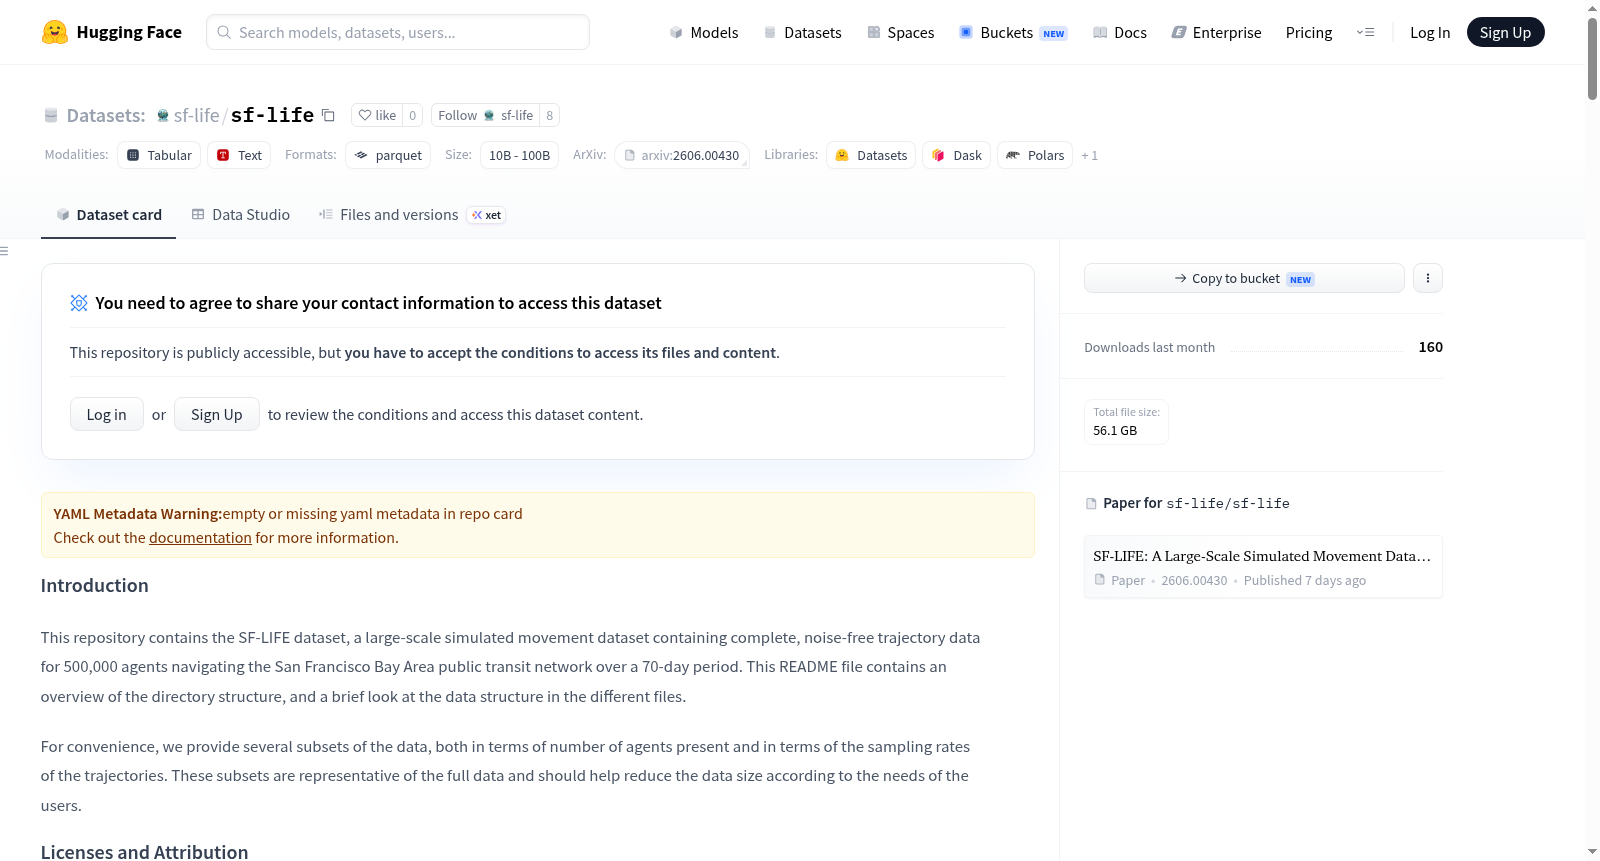Click the xet badge on Files tab
Viewport: 1600px width, 861px height.
[487, 215]
